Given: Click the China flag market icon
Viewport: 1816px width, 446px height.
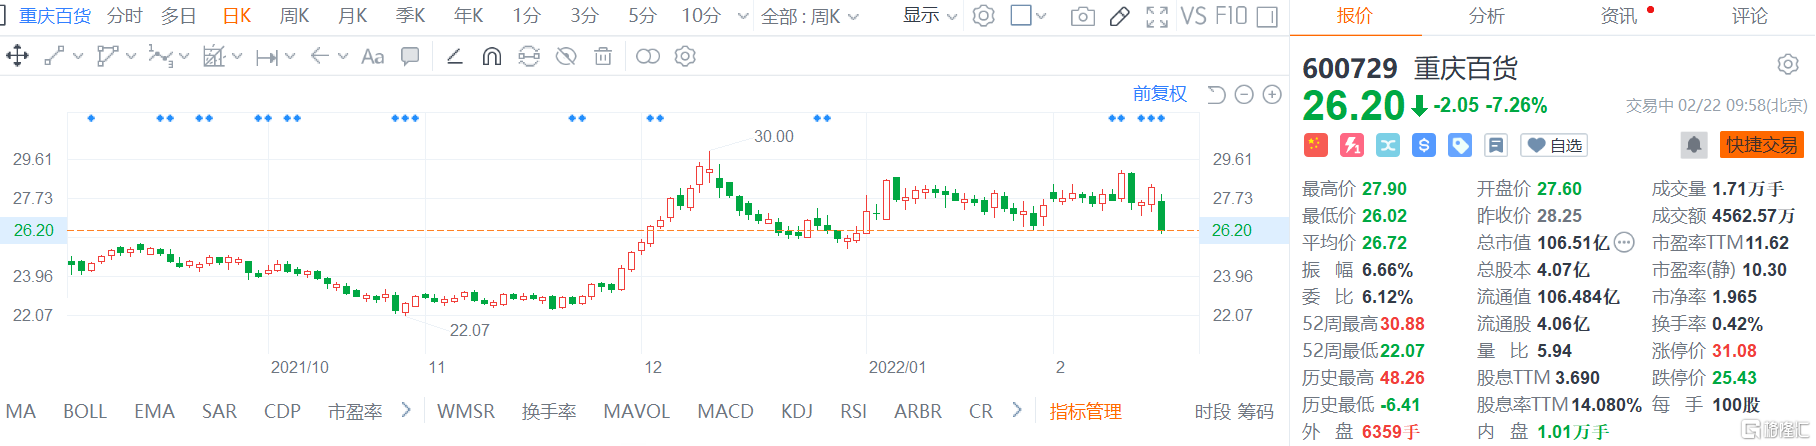Looking at the screenshot, I should (1315, 145).
